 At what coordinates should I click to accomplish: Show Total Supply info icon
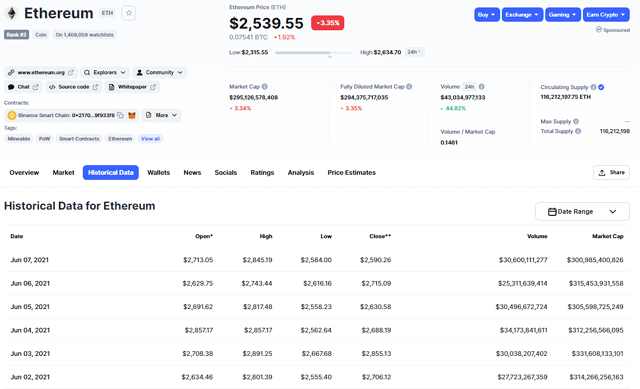[578, 131]
